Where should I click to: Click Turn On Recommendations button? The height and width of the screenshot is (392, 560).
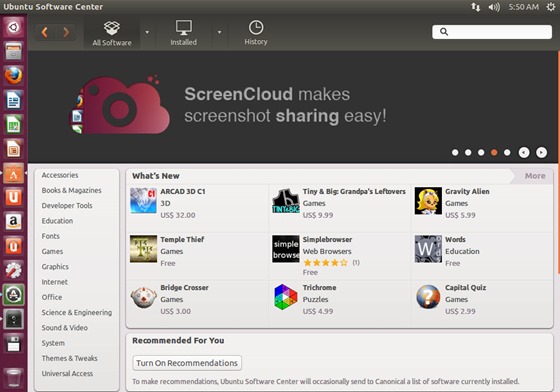tap(187, 363)
